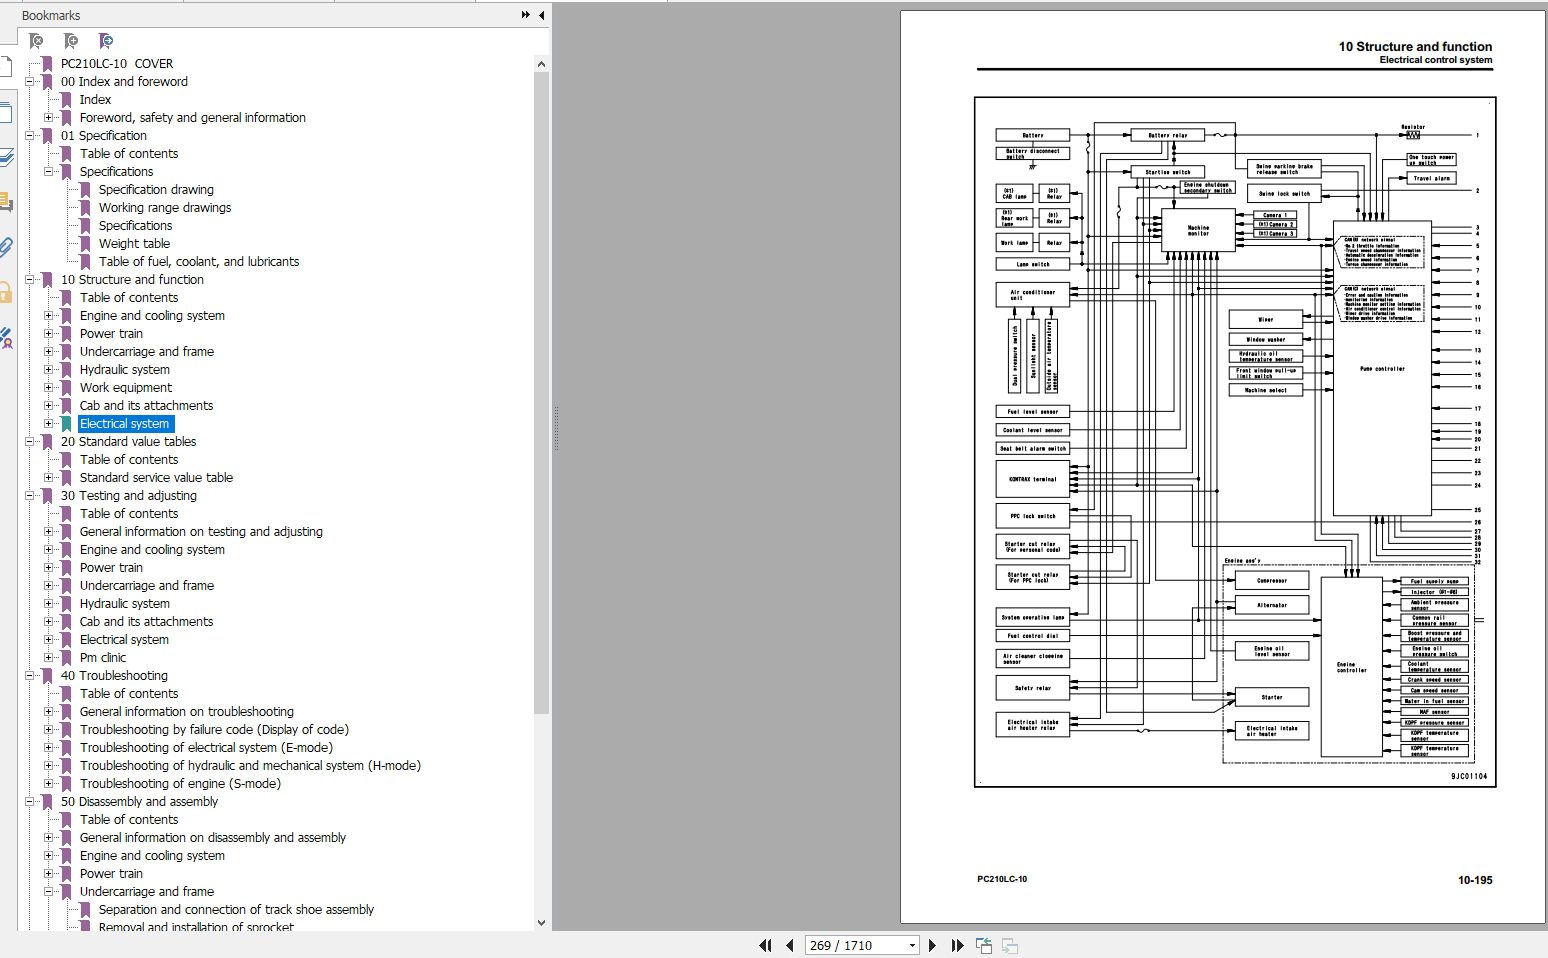Go to the previous page
Viewport: 1548px width, 958px height.
coord(790,945)
